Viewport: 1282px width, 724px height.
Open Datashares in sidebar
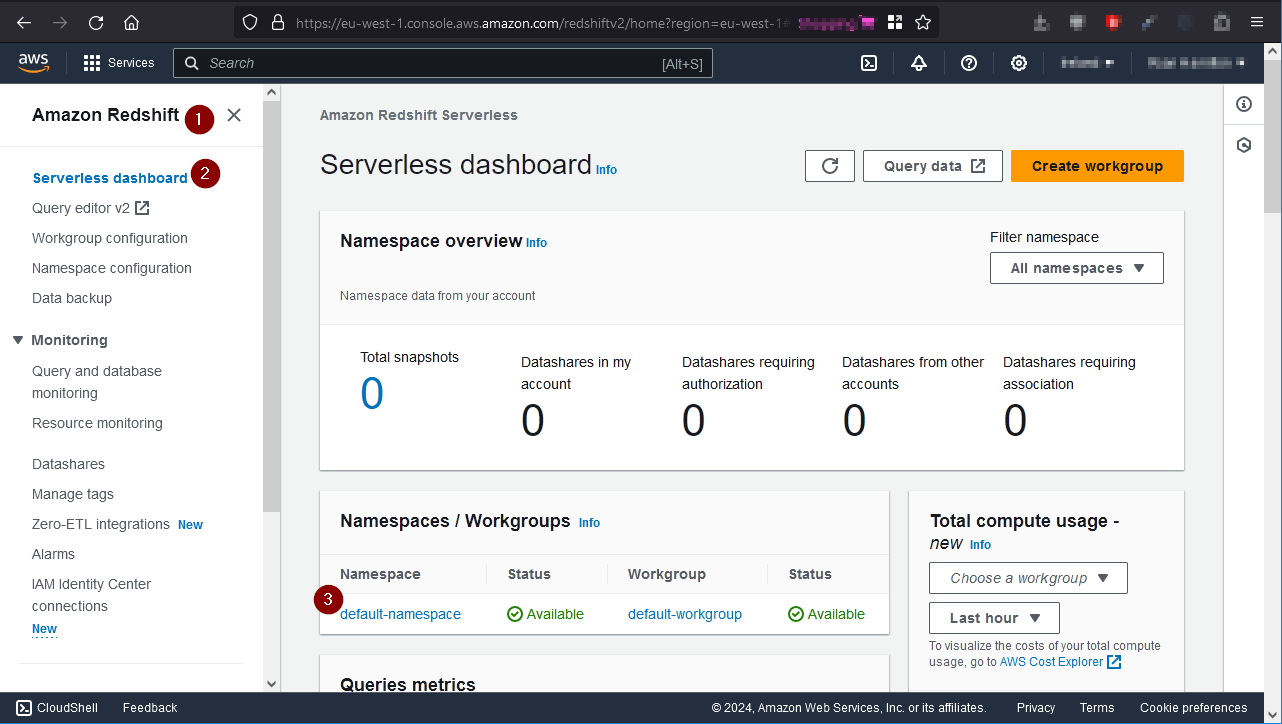pos(68,464)
